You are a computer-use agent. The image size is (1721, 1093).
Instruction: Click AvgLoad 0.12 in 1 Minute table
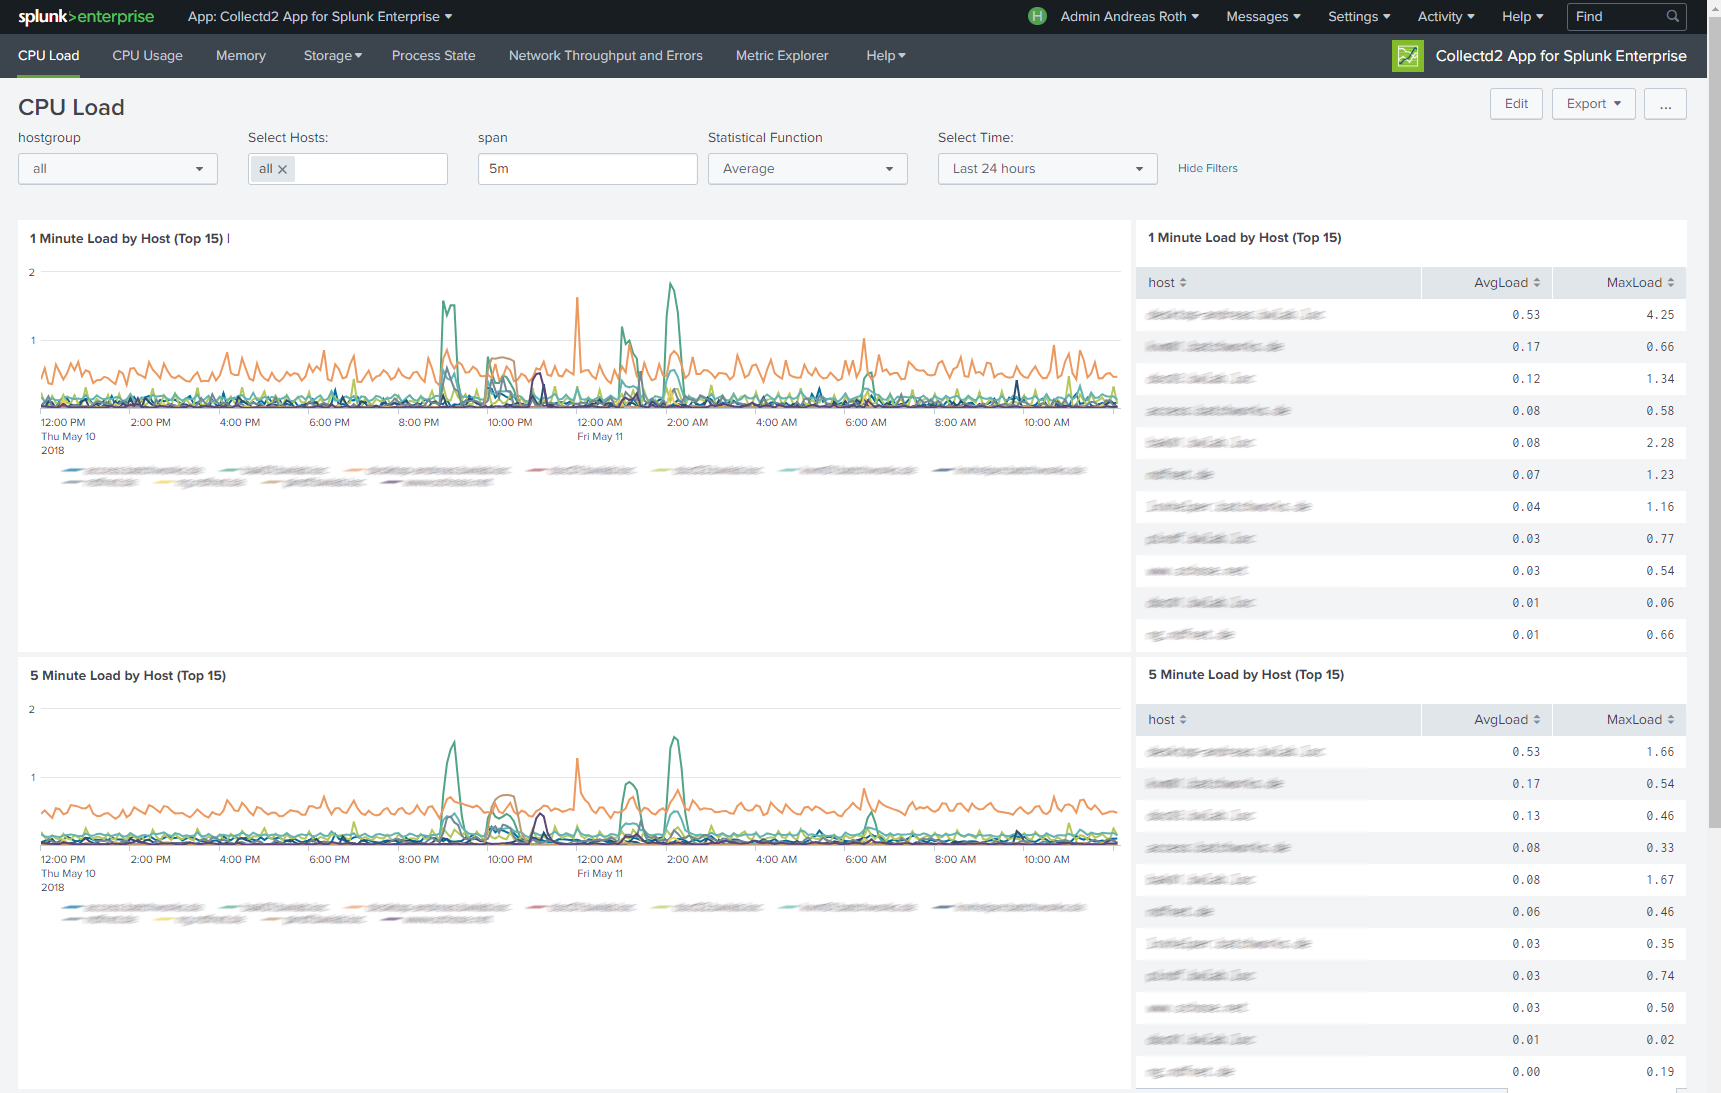1526,379
